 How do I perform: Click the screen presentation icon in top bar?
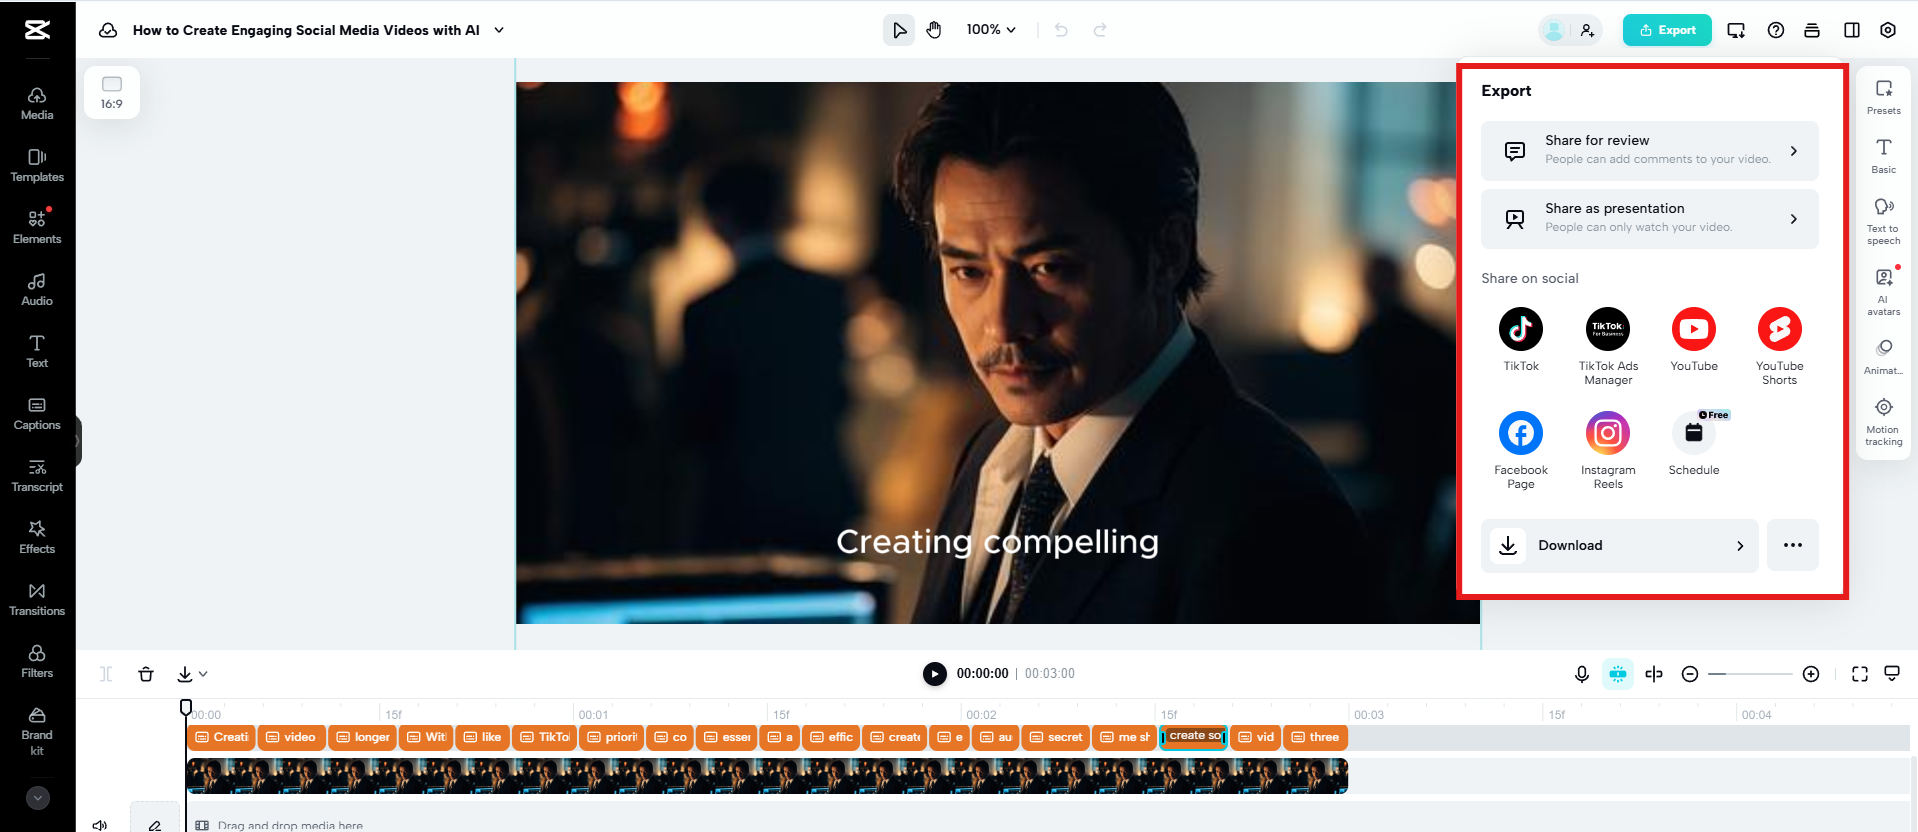(1736, 30)
